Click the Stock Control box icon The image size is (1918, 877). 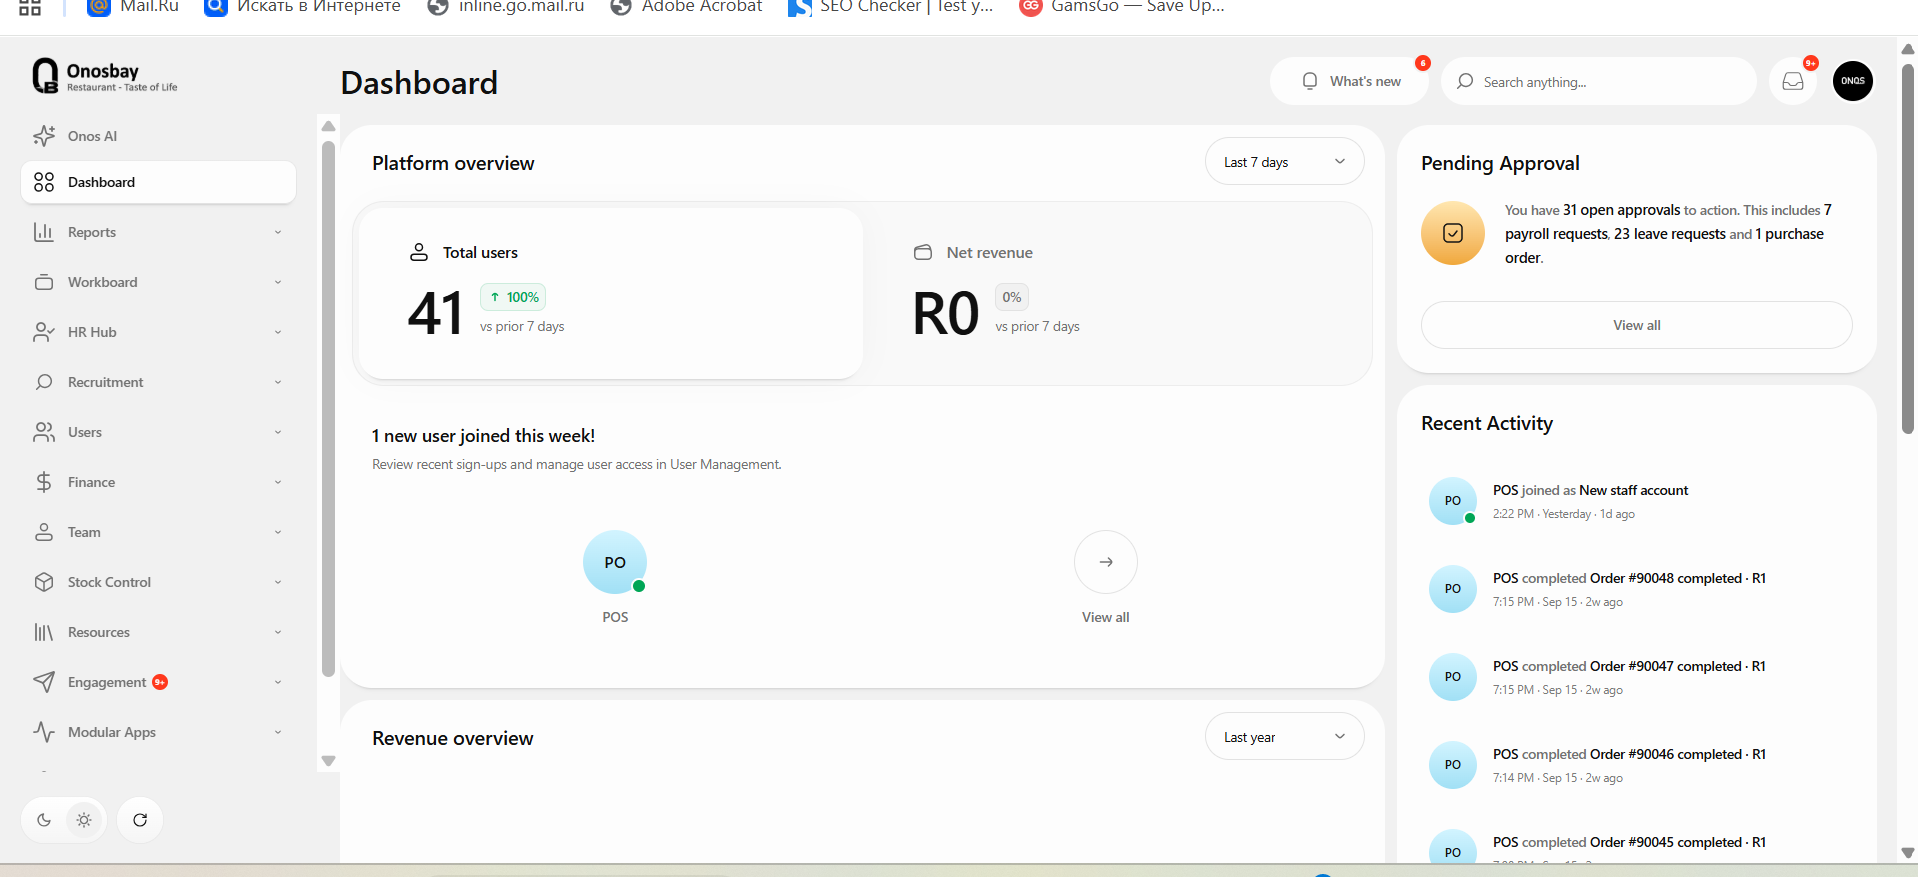coord(44,582)
